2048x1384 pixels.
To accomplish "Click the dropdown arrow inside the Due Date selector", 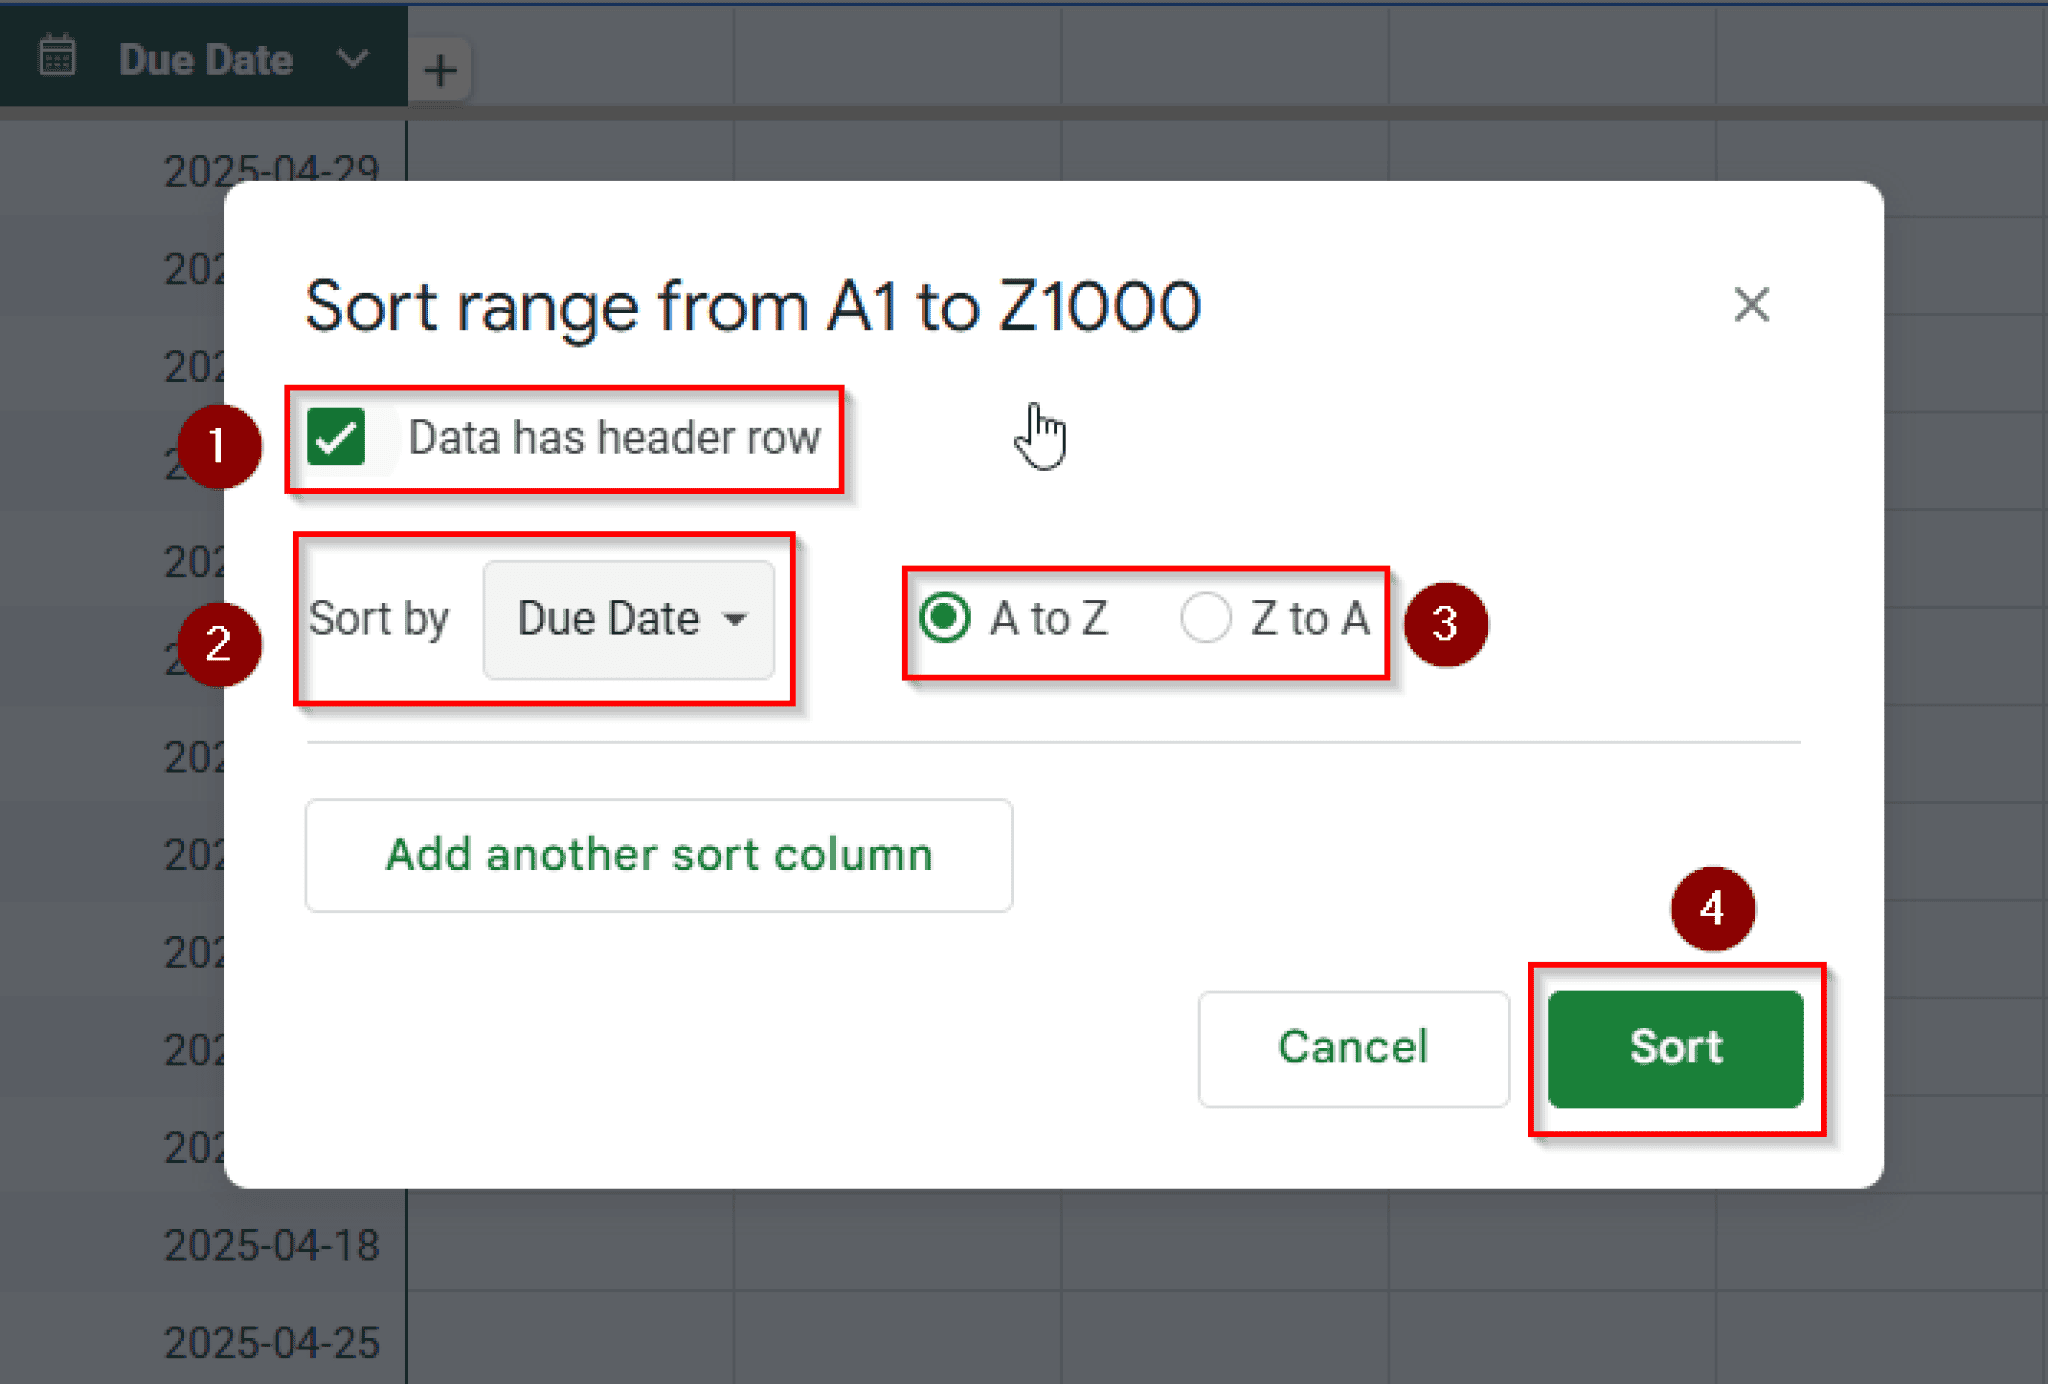I will [737, 620].
